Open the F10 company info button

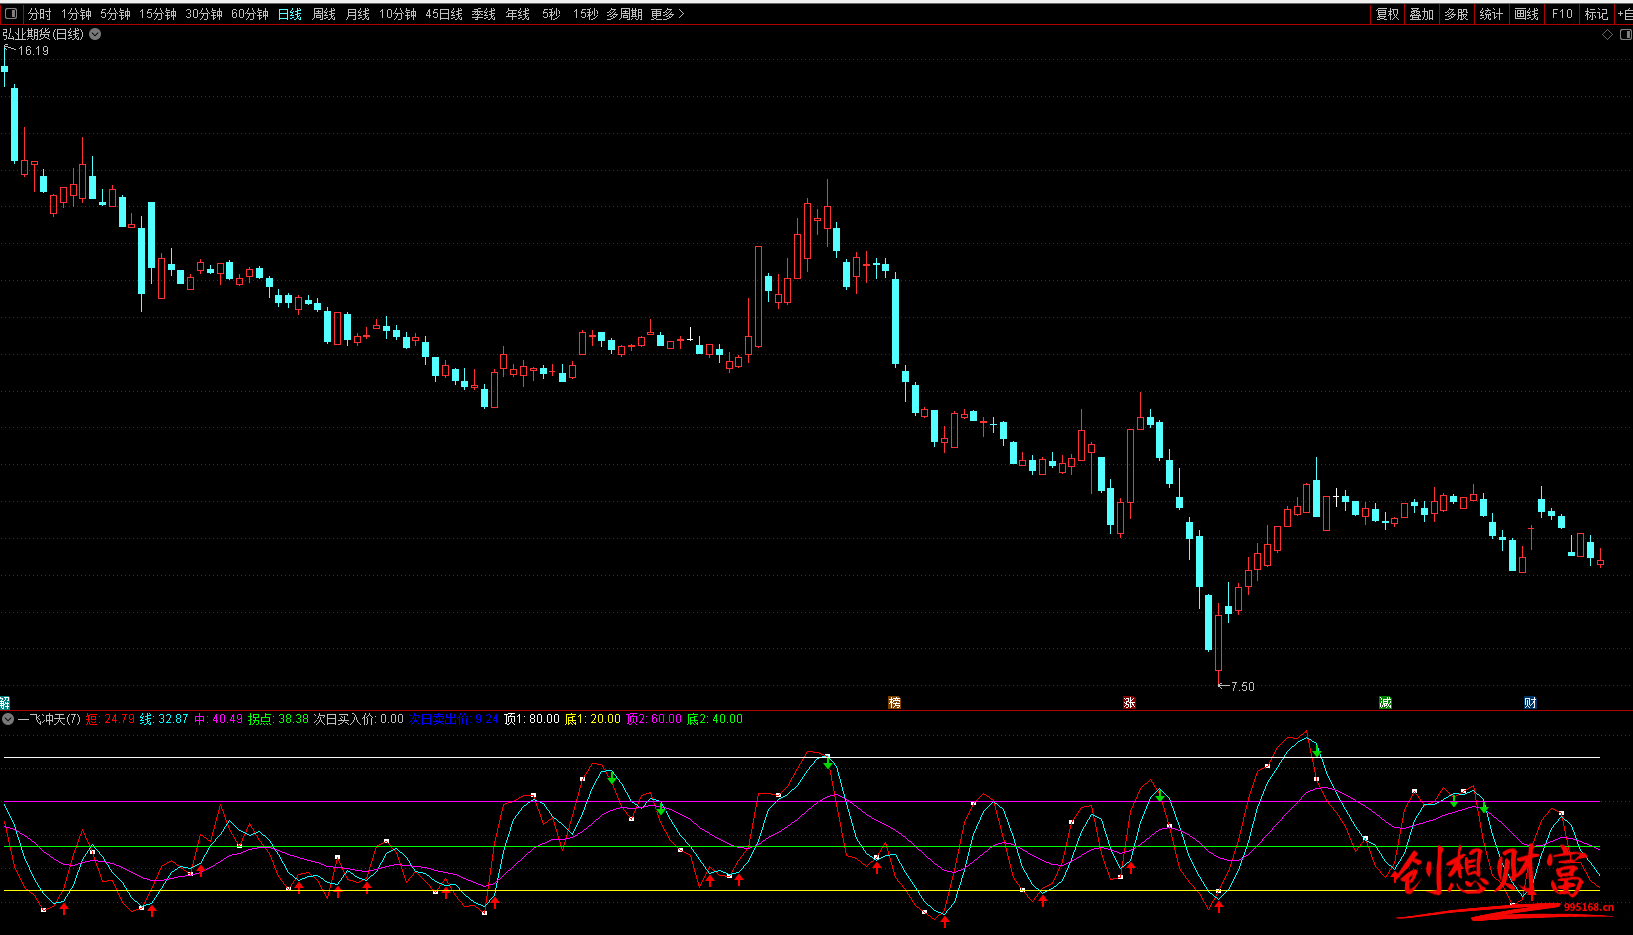(1562, 14)
